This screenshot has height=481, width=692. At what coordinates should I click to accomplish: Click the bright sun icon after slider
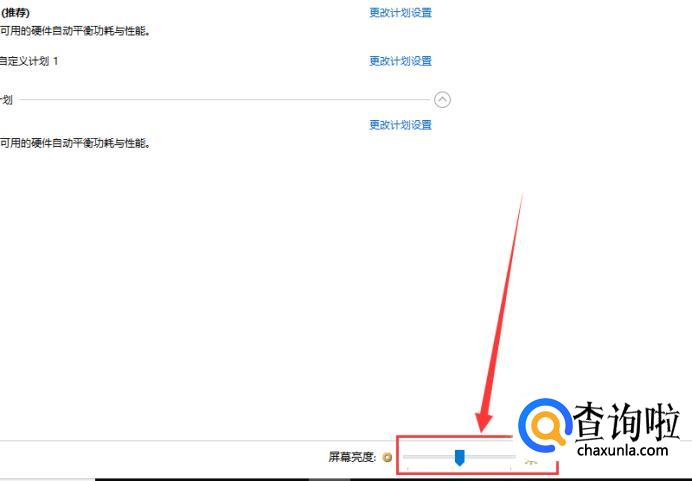coord(530,461)
